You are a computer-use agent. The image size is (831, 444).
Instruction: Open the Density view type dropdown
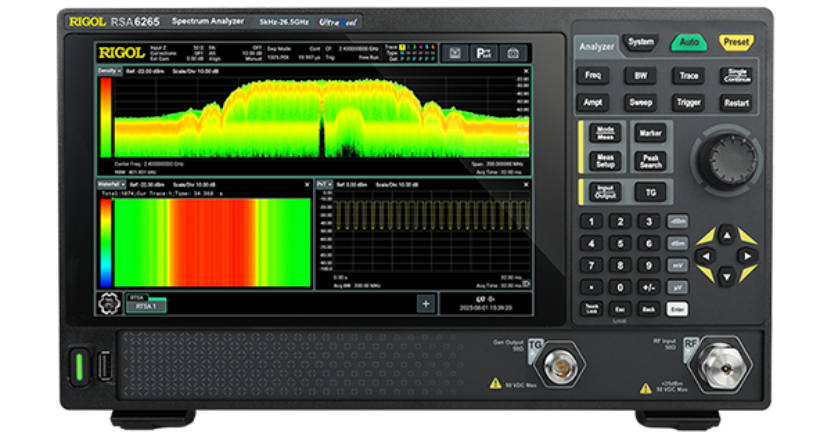(109, 71)
